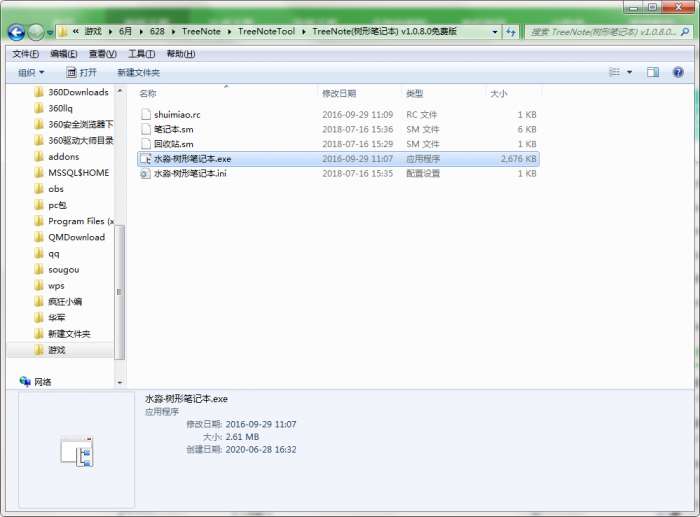Select the 360llq folder in sidebar
The image size is (700, 517).
[x=53, y=108]
